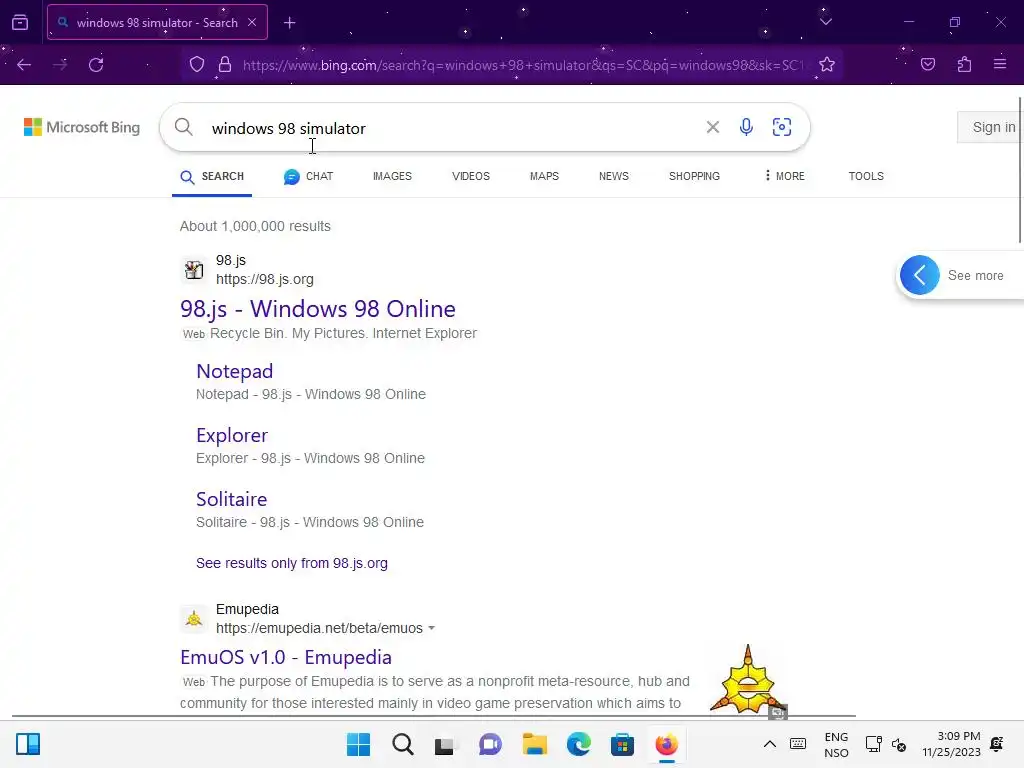Viewport: 1024px width, 768px height.
Task: Open the Extensions puzzle icon
Action: click(964, 65)
